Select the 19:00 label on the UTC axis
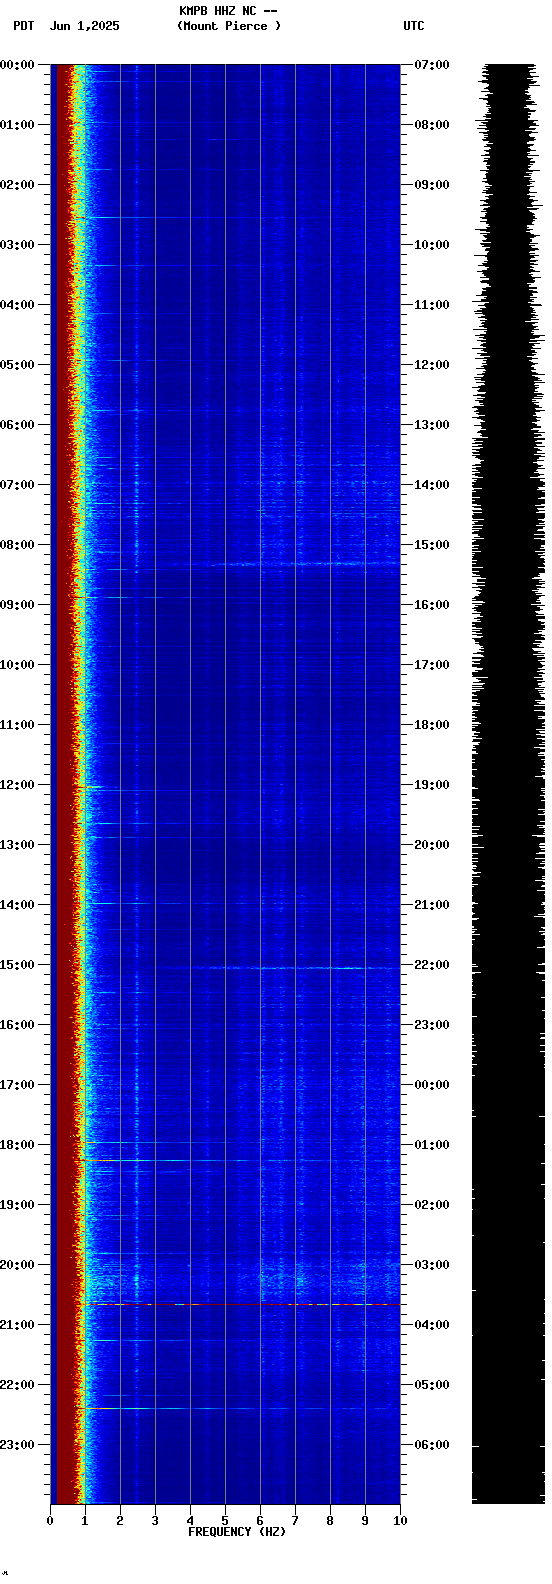 click(432, 785)
